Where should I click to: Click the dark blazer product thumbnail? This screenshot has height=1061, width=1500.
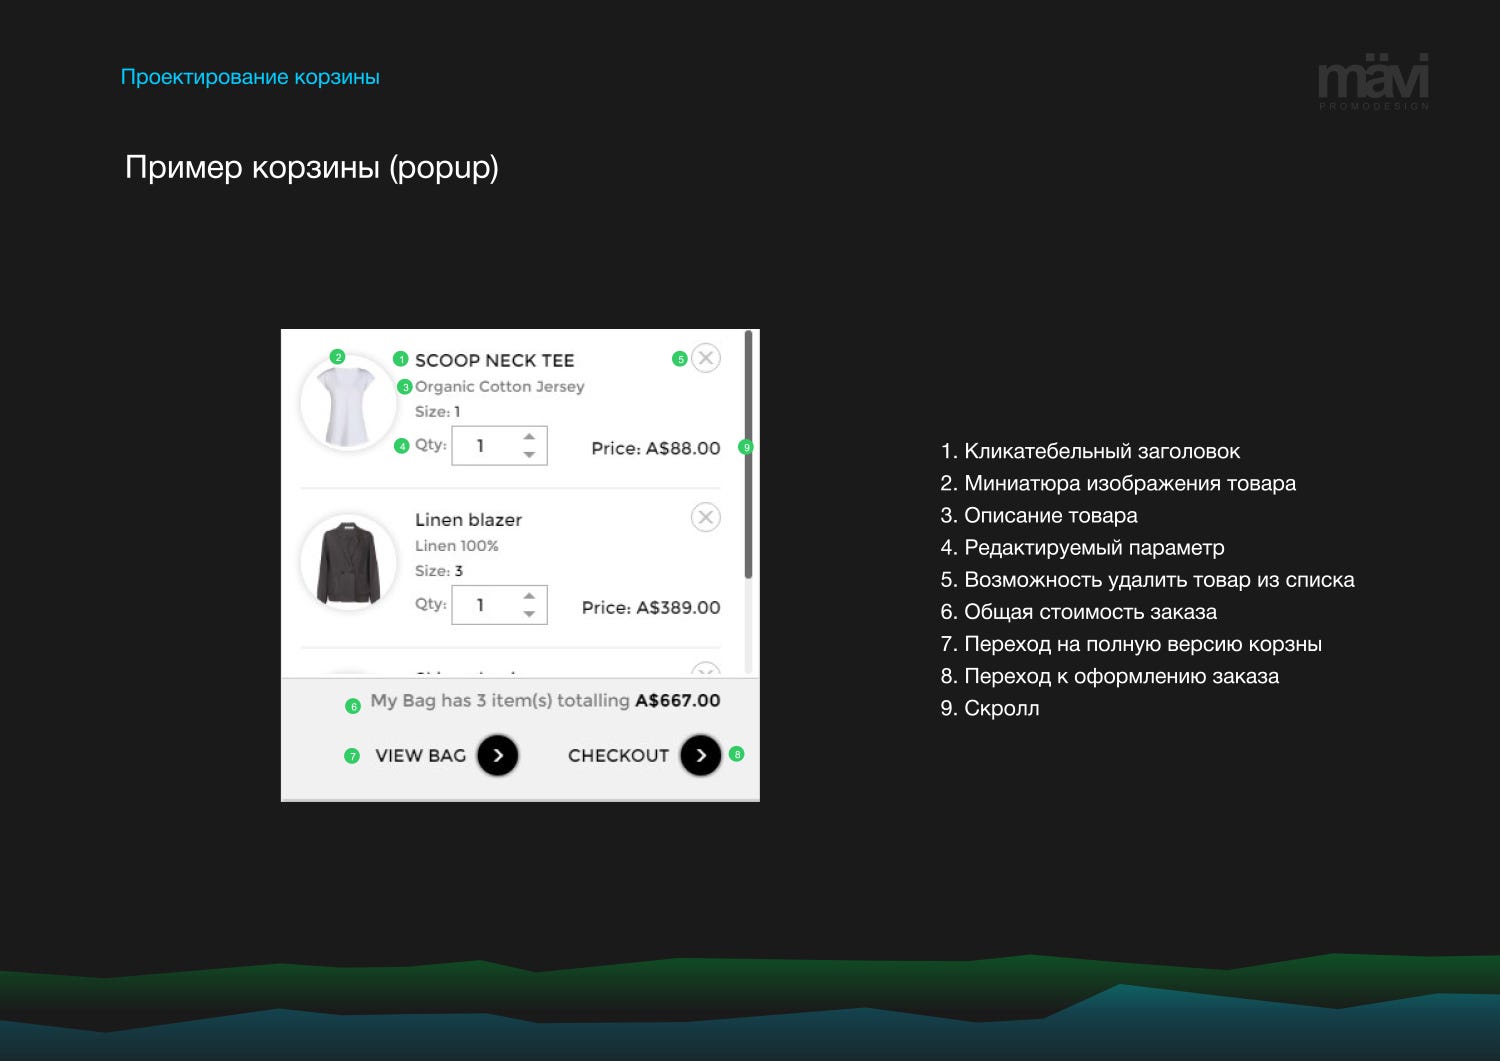click(x=349, y=563)
